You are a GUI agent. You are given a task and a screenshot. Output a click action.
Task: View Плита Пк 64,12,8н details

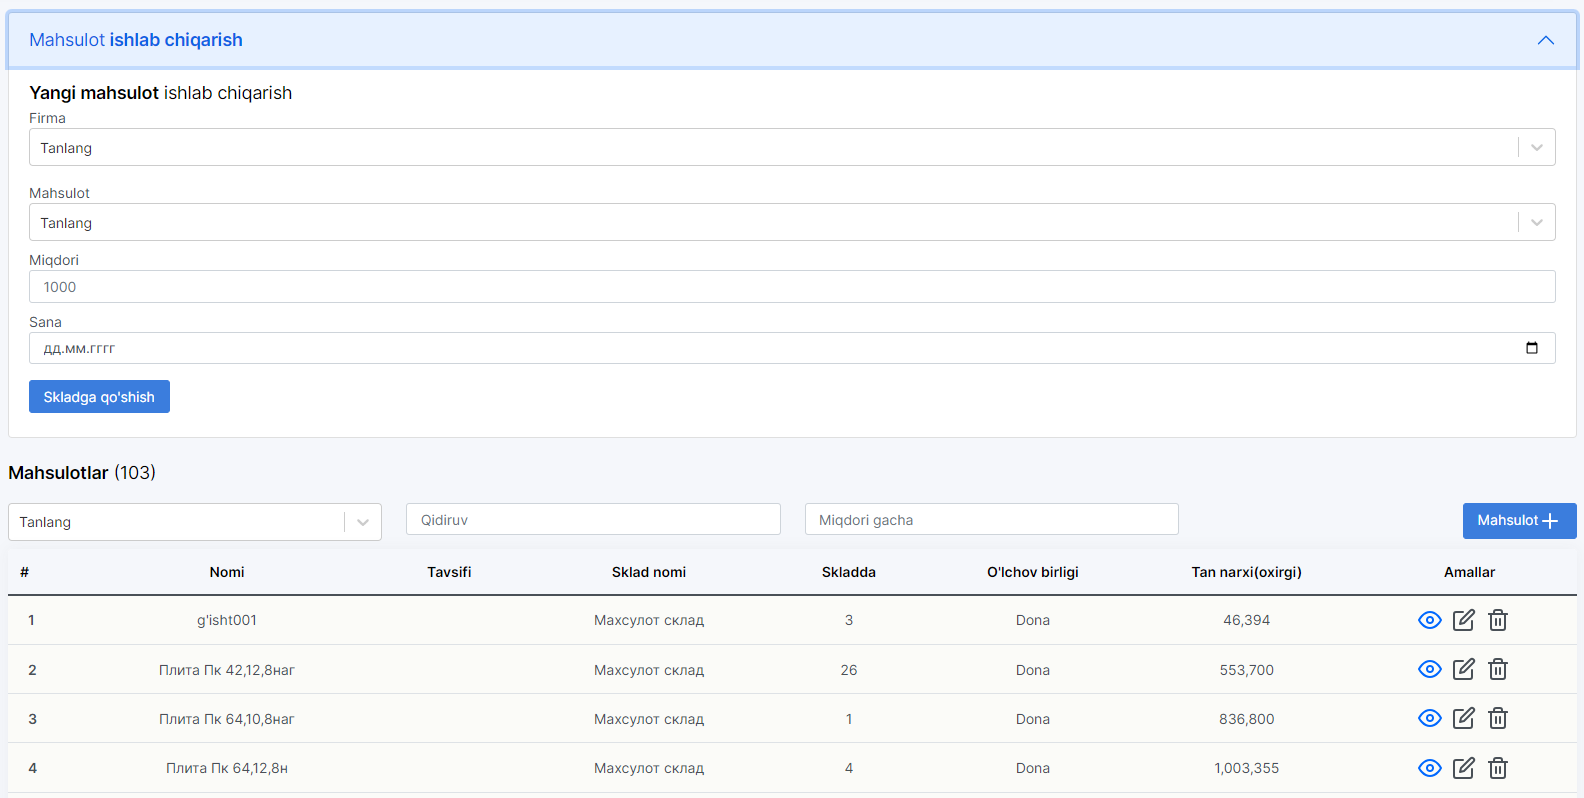coord(1430,768)
